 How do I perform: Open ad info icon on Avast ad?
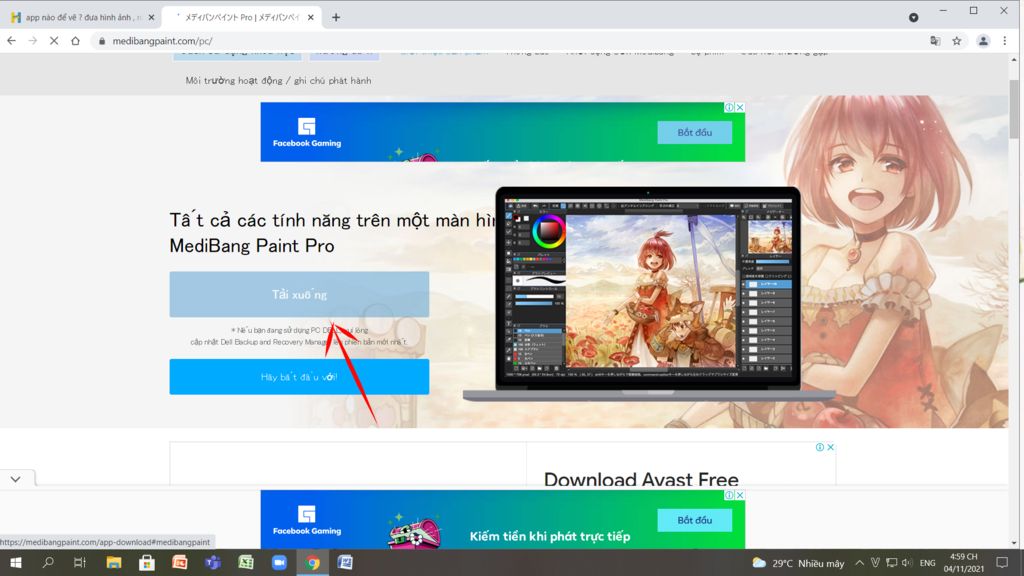click(x=820, y=447)
